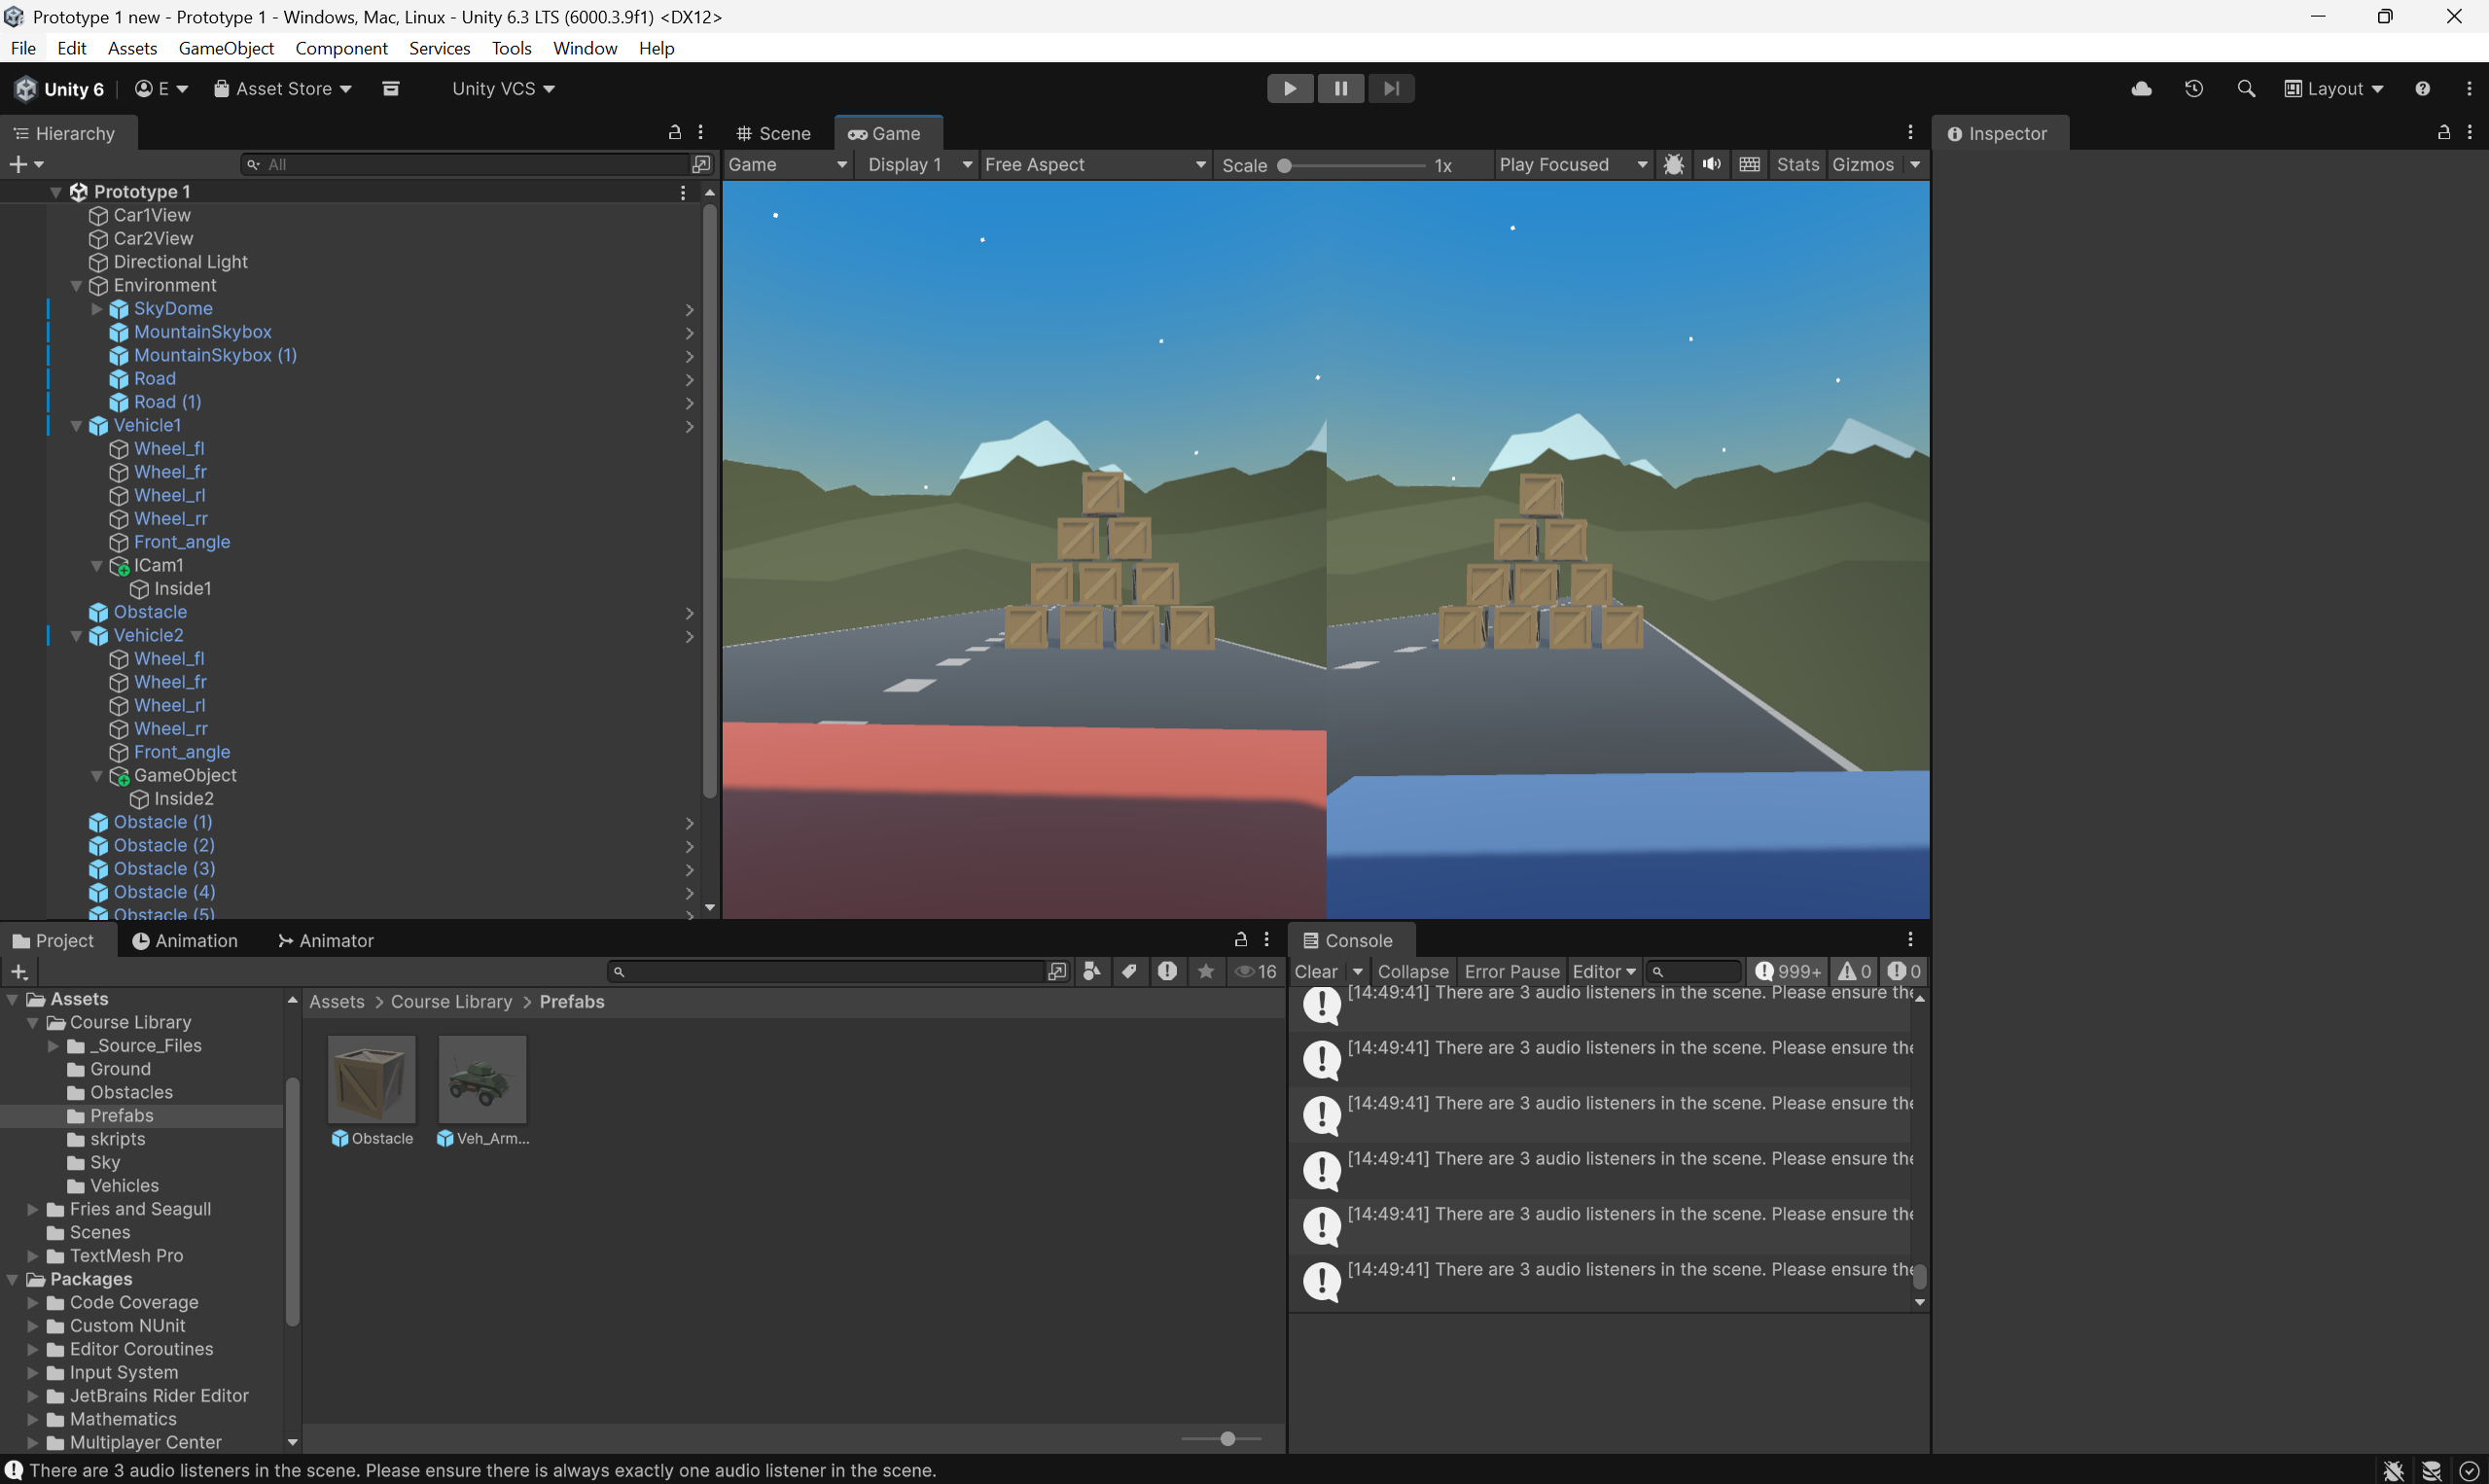
Task: Click the Step frame button
Action: pyautogui.click(x=1391, y=89)
